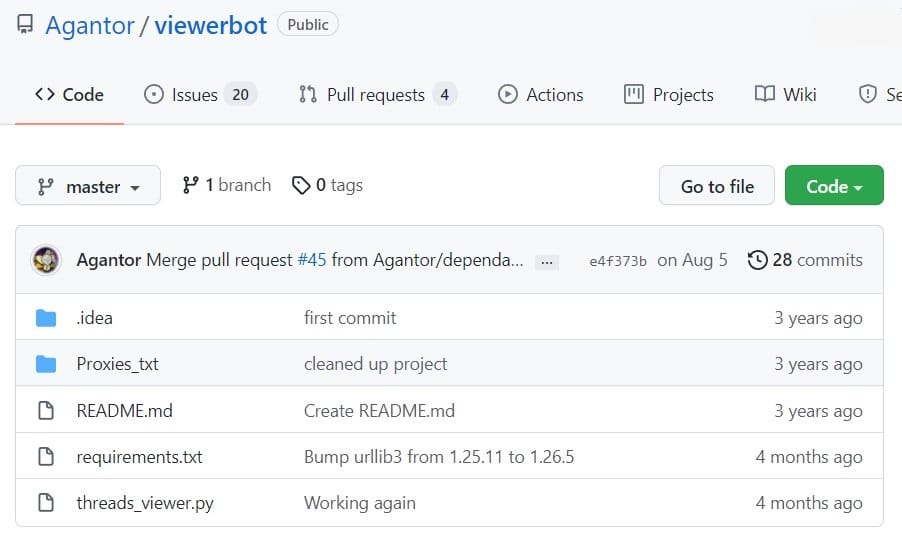This screenshot has width=902, height=541.
Task: Open the Agantor owner profile link
Action: 90,25
